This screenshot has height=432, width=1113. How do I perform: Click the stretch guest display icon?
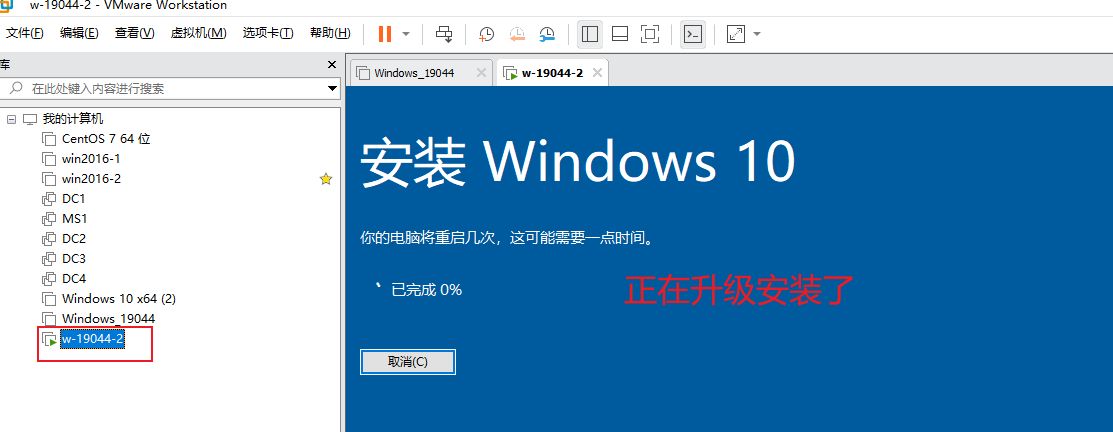(x=736, y=34)
